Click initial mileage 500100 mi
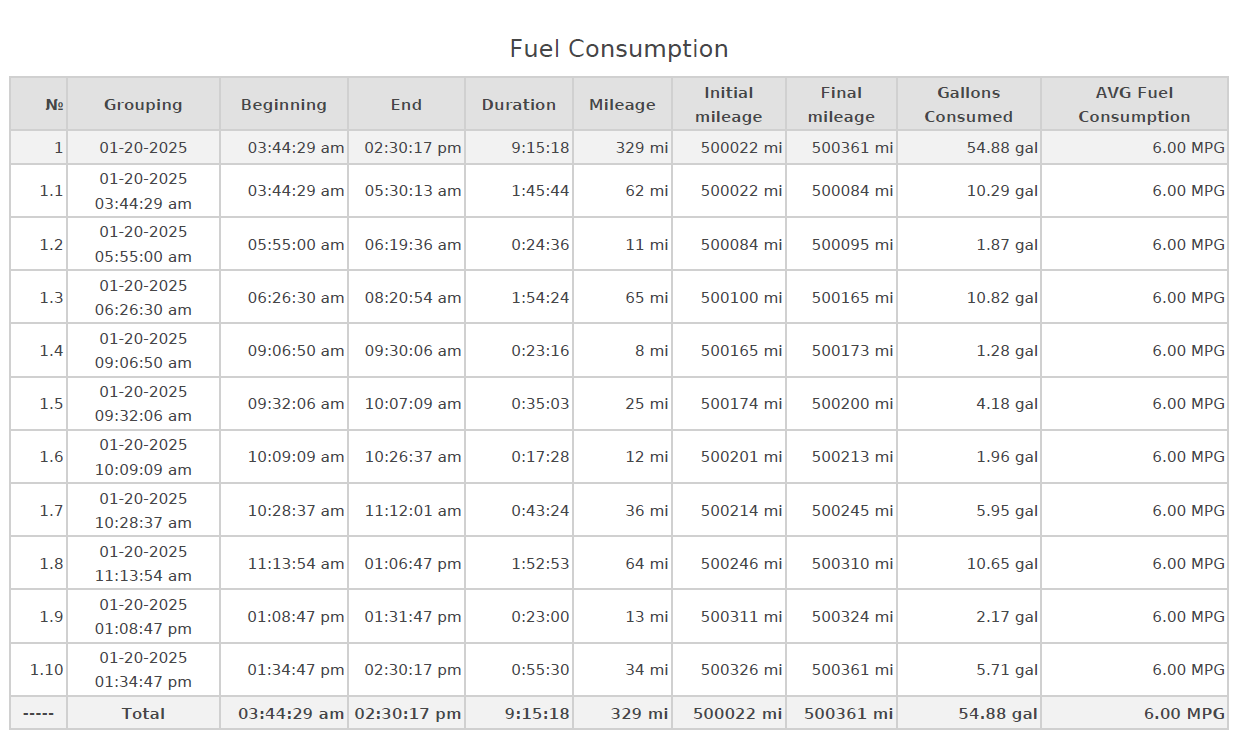 (x=741, y=298)
